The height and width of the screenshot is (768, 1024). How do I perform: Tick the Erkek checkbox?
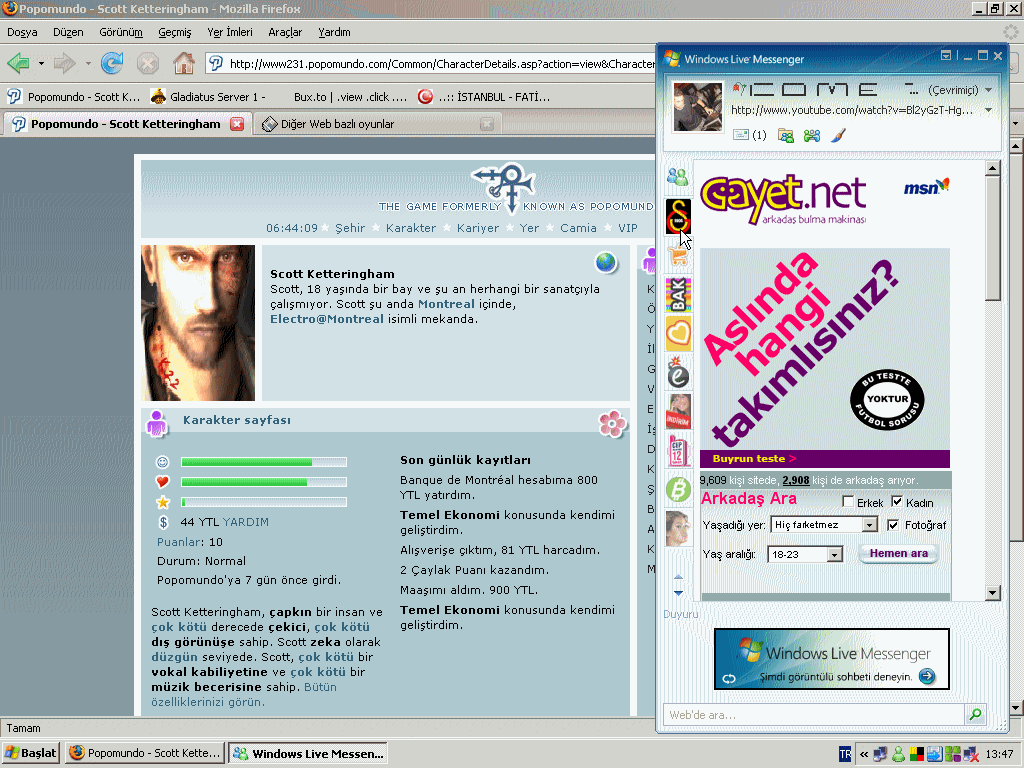pos(848,502)
